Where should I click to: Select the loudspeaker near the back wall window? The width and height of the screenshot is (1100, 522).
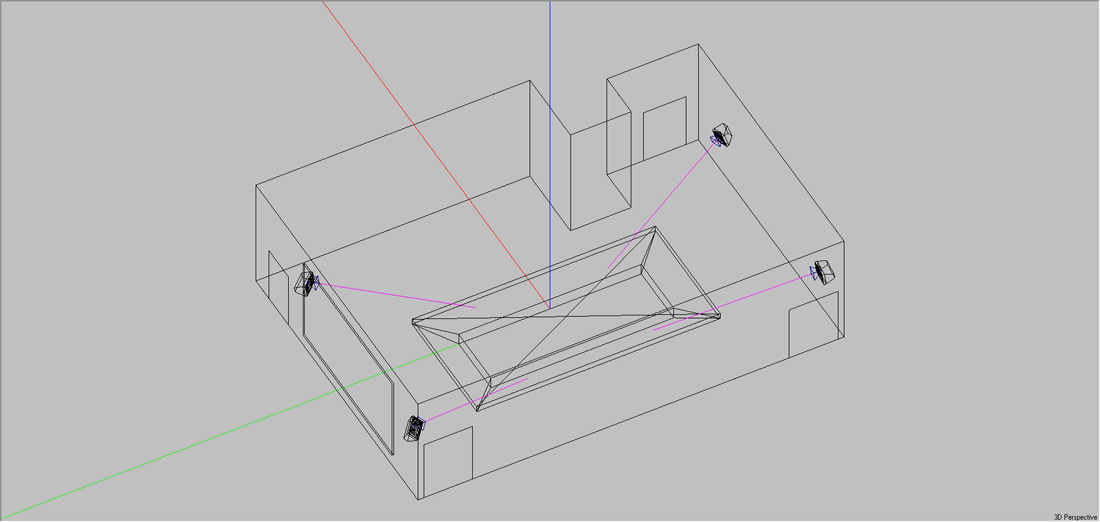[x=723, y=134]
